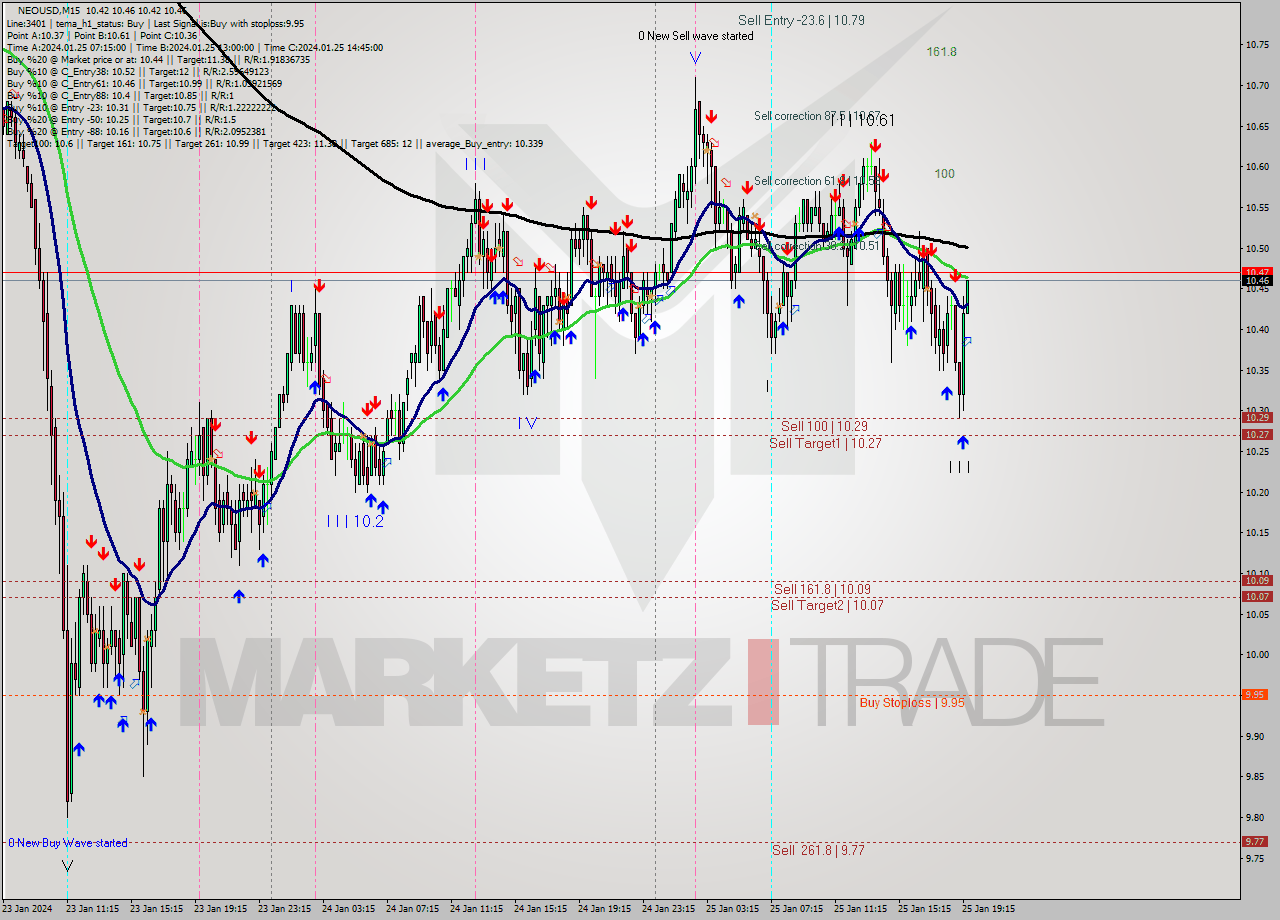Click the 10.35 price scale value
This screenshot has height=920, width=1280.
click(1256, 370)
